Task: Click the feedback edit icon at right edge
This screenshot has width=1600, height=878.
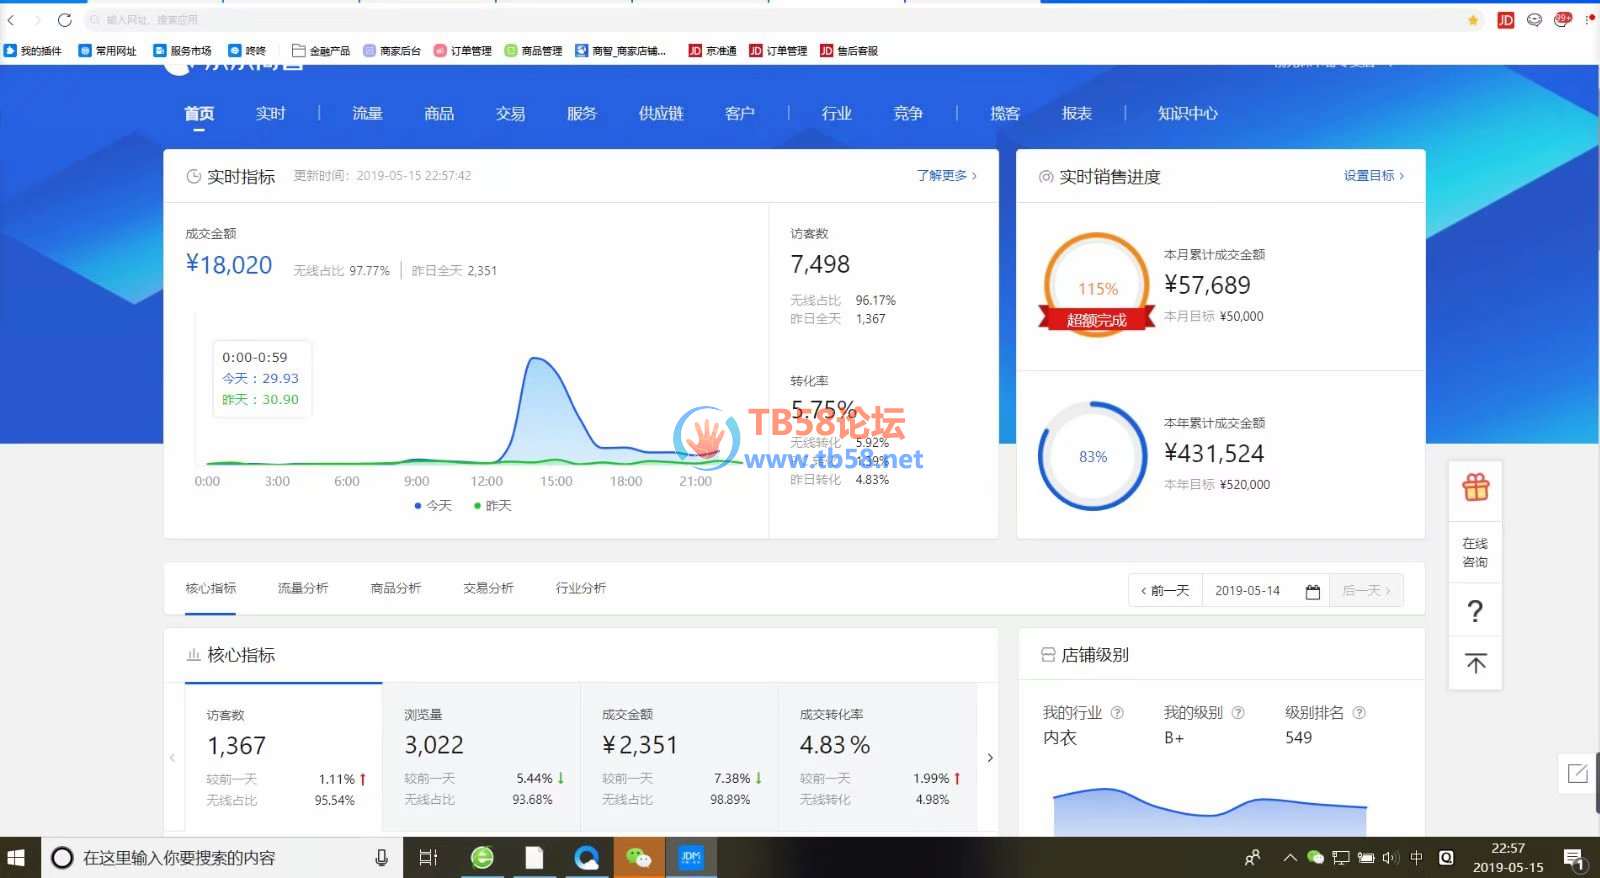Action: 1578,773
